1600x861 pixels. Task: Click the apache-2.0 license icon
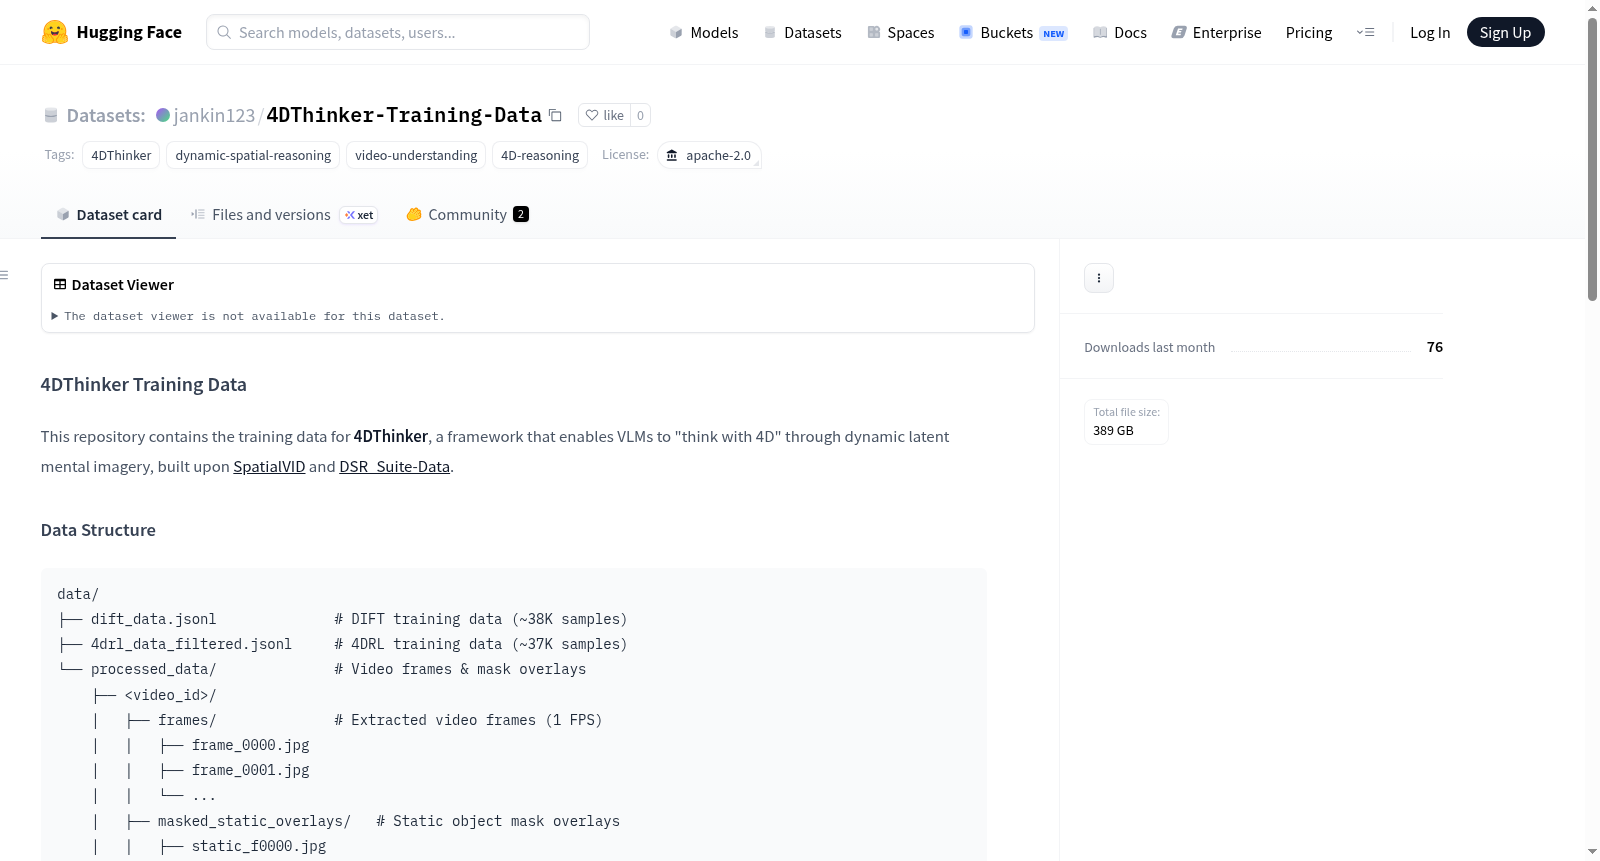pyautogui.click(x=672, y=155)
